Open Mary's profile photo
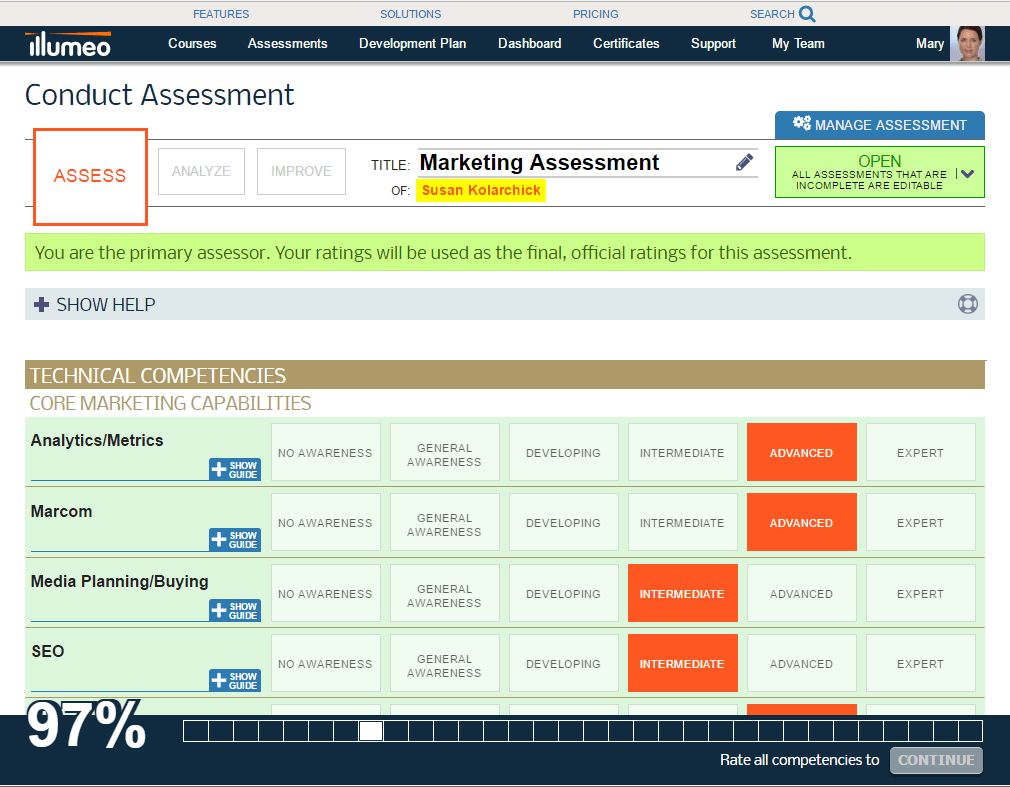 coord(967,44)
